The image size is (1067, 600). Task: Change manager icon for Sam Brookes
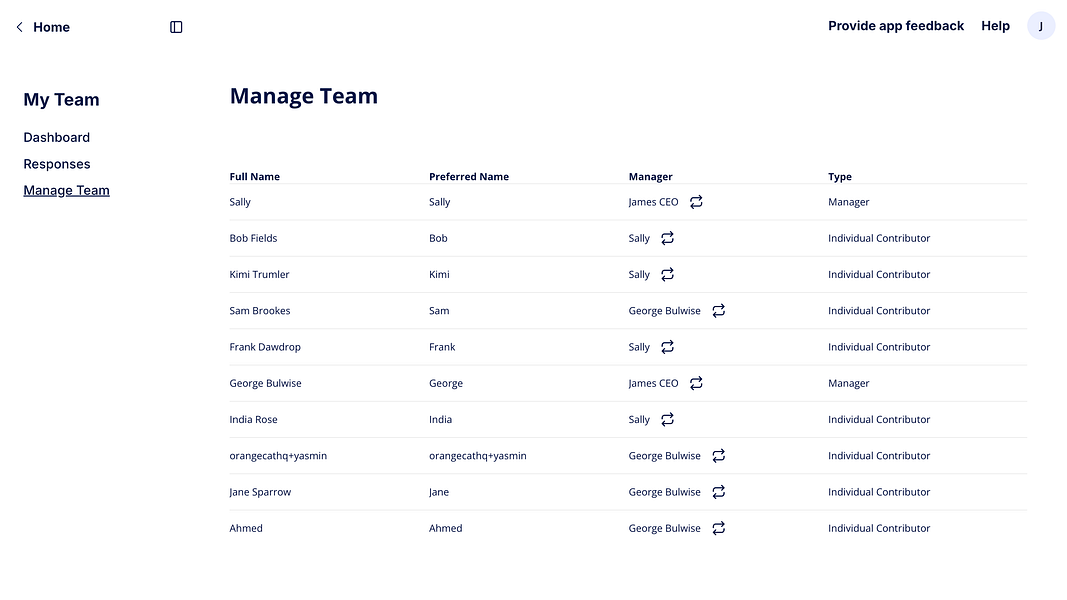click(719, 311)
